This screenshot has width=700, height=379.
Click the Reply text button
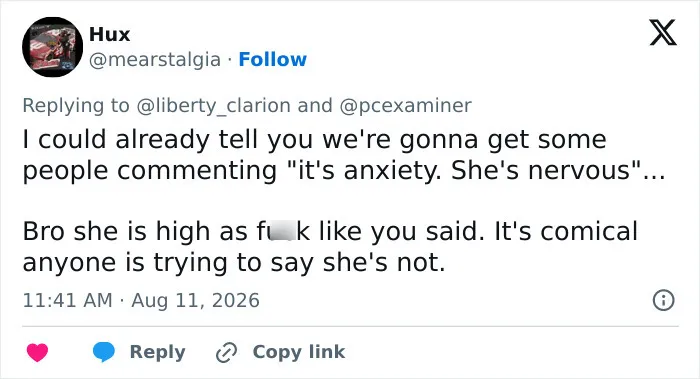click(158, 352)
